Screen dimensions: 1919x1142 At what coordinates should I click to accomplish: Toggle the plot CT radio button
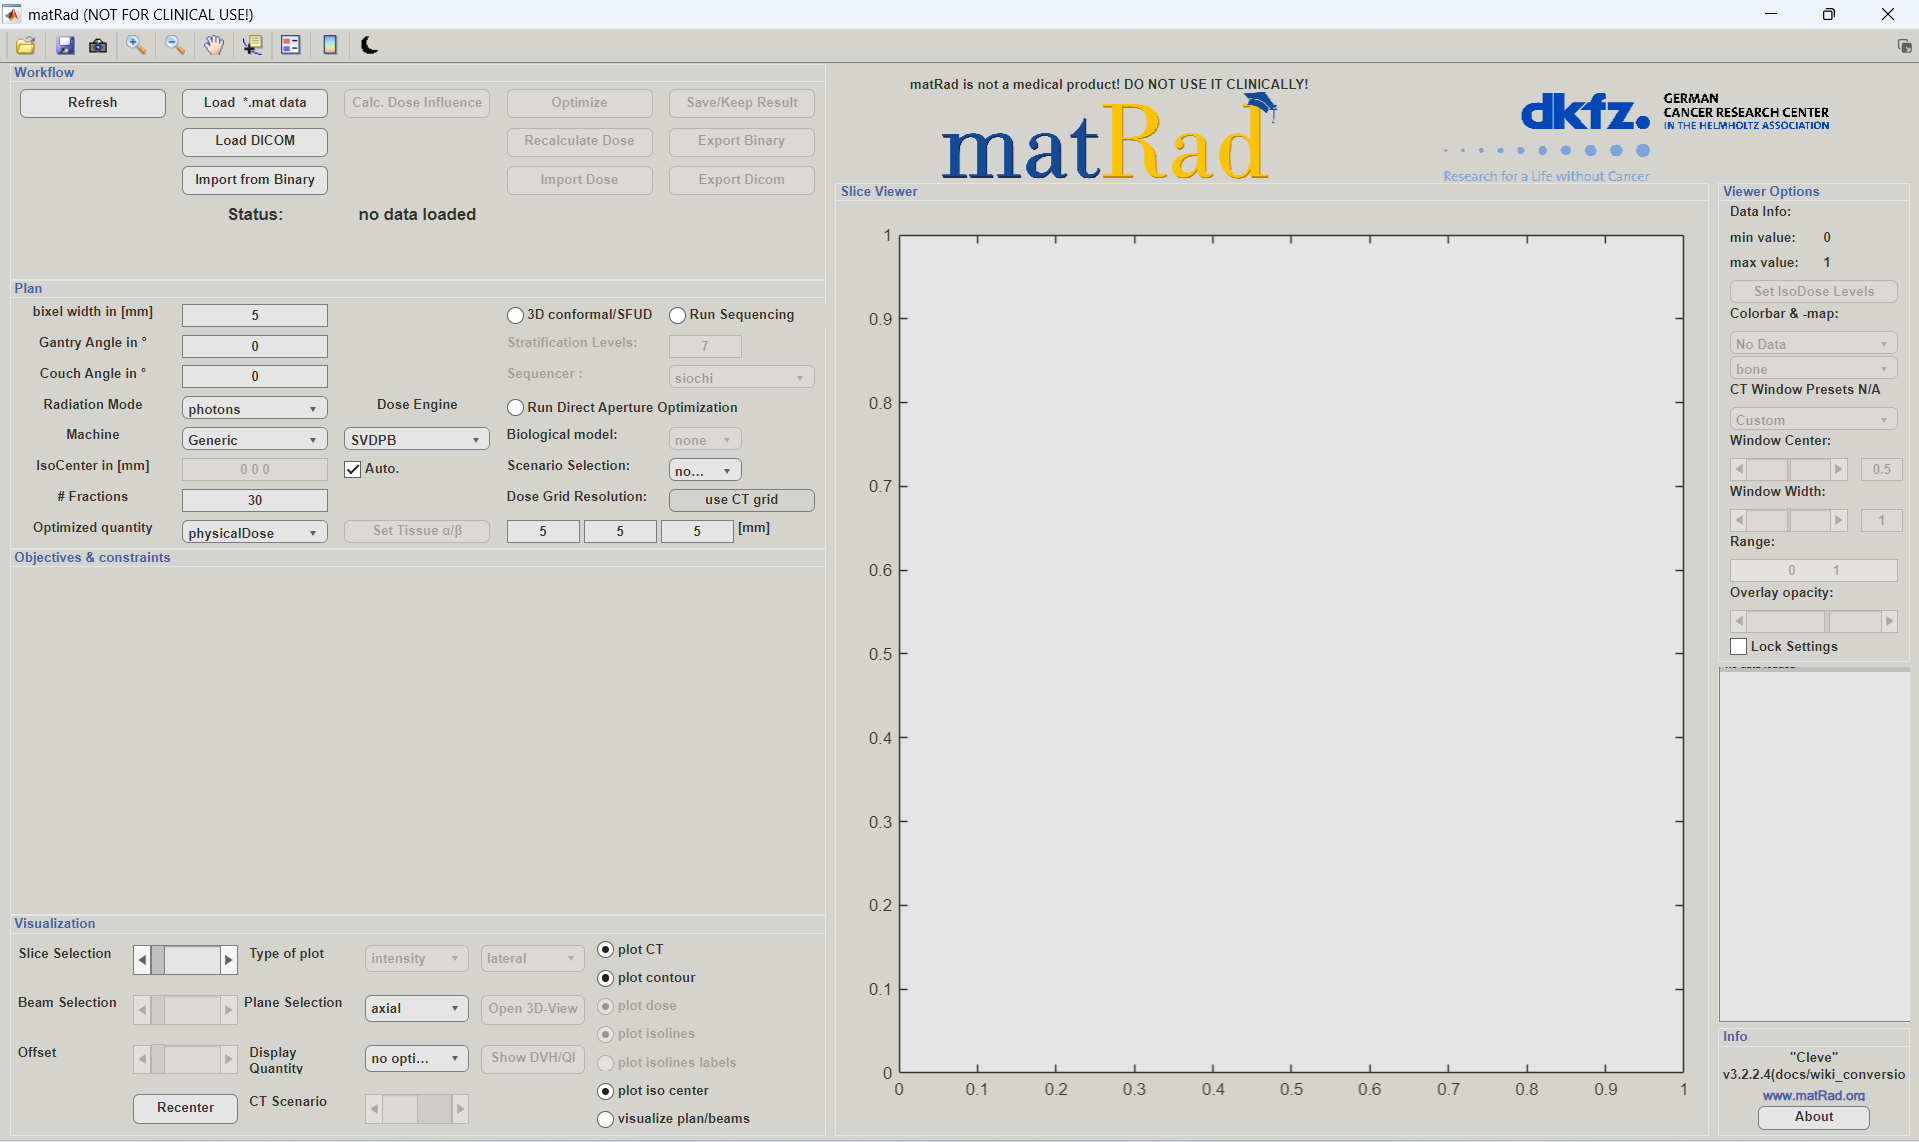coord(606,950)
